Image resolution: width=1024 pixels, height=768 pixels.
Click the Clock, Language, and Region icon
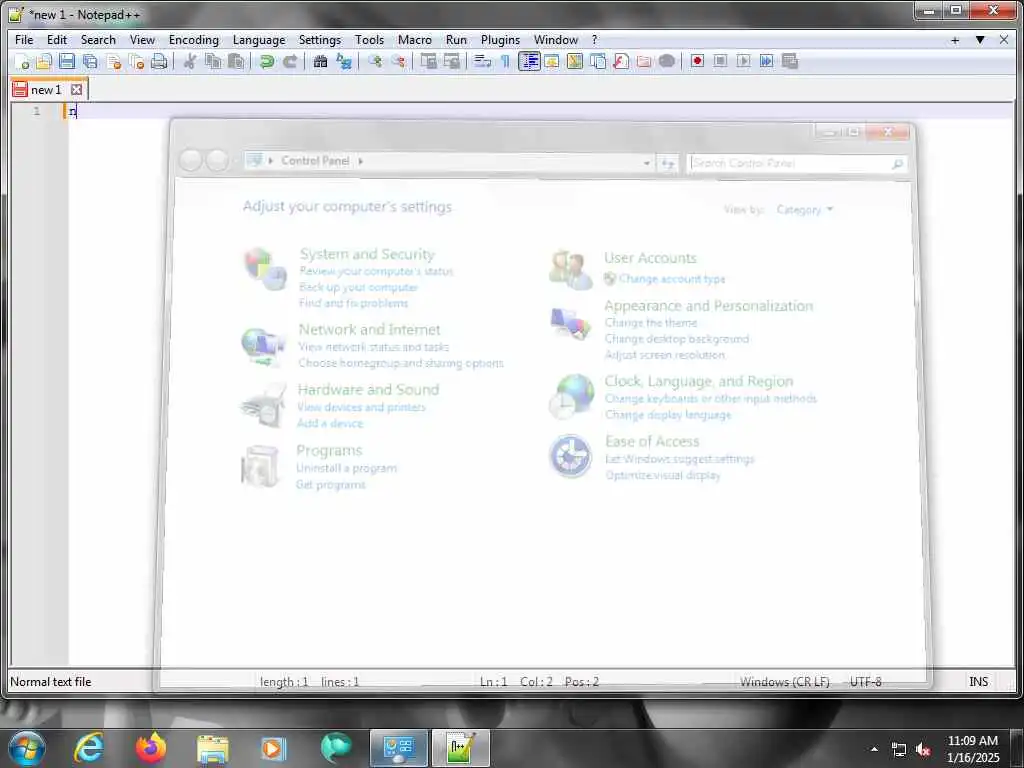point(571,396)
